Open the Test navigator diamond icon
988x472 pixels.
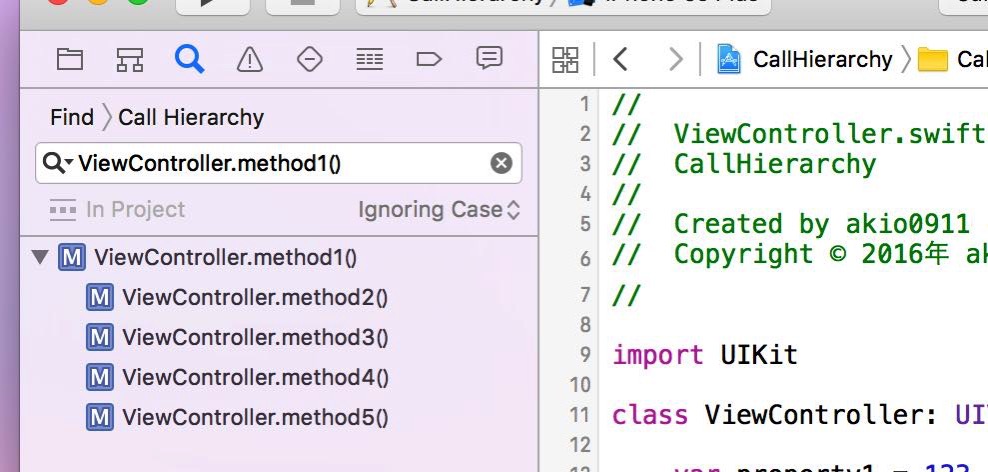click(309, 60)
